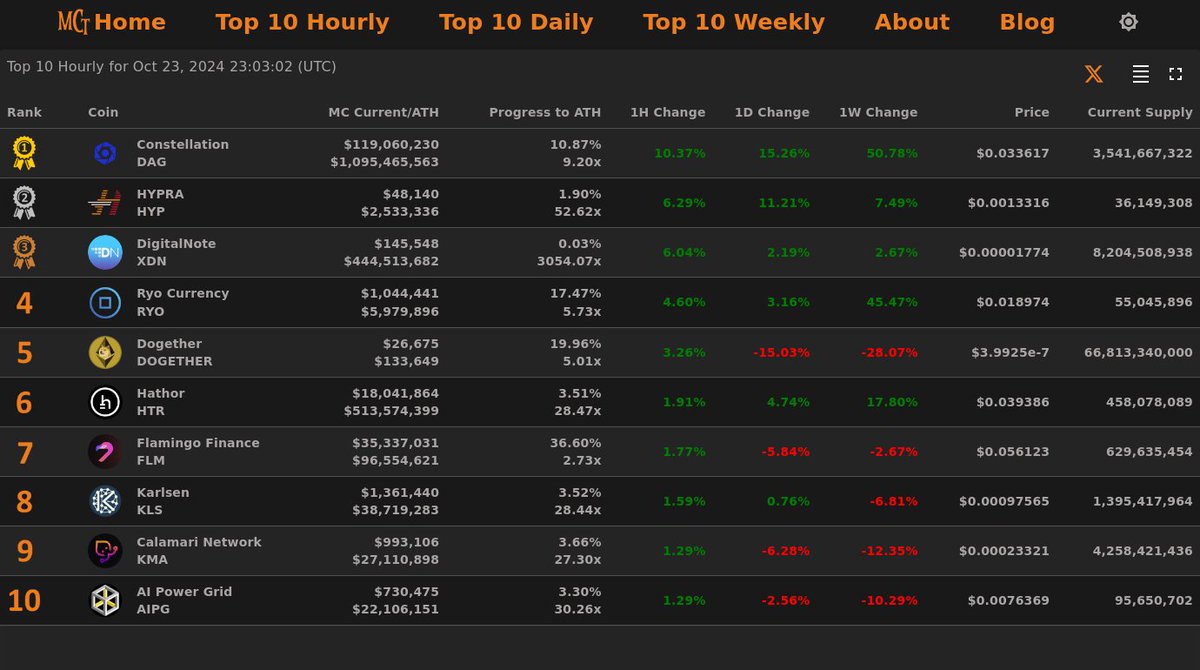
Task: Click Ryo Currency's 45.47% 1W change
Action: click(x=891, y=302)
